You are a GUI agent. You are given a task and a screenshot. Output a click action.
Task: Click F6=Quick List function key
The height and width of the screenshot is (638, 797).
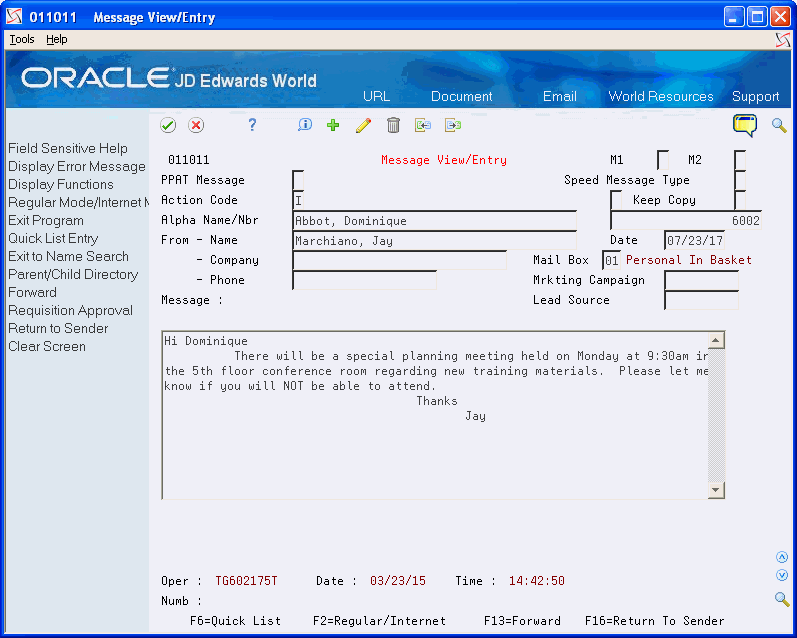[235, 621]
